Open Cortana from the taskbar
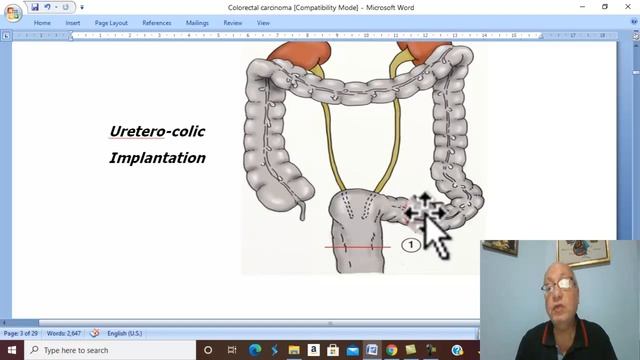Image resolution: width=640 pixels, height=360 pixels. point(208,350)
